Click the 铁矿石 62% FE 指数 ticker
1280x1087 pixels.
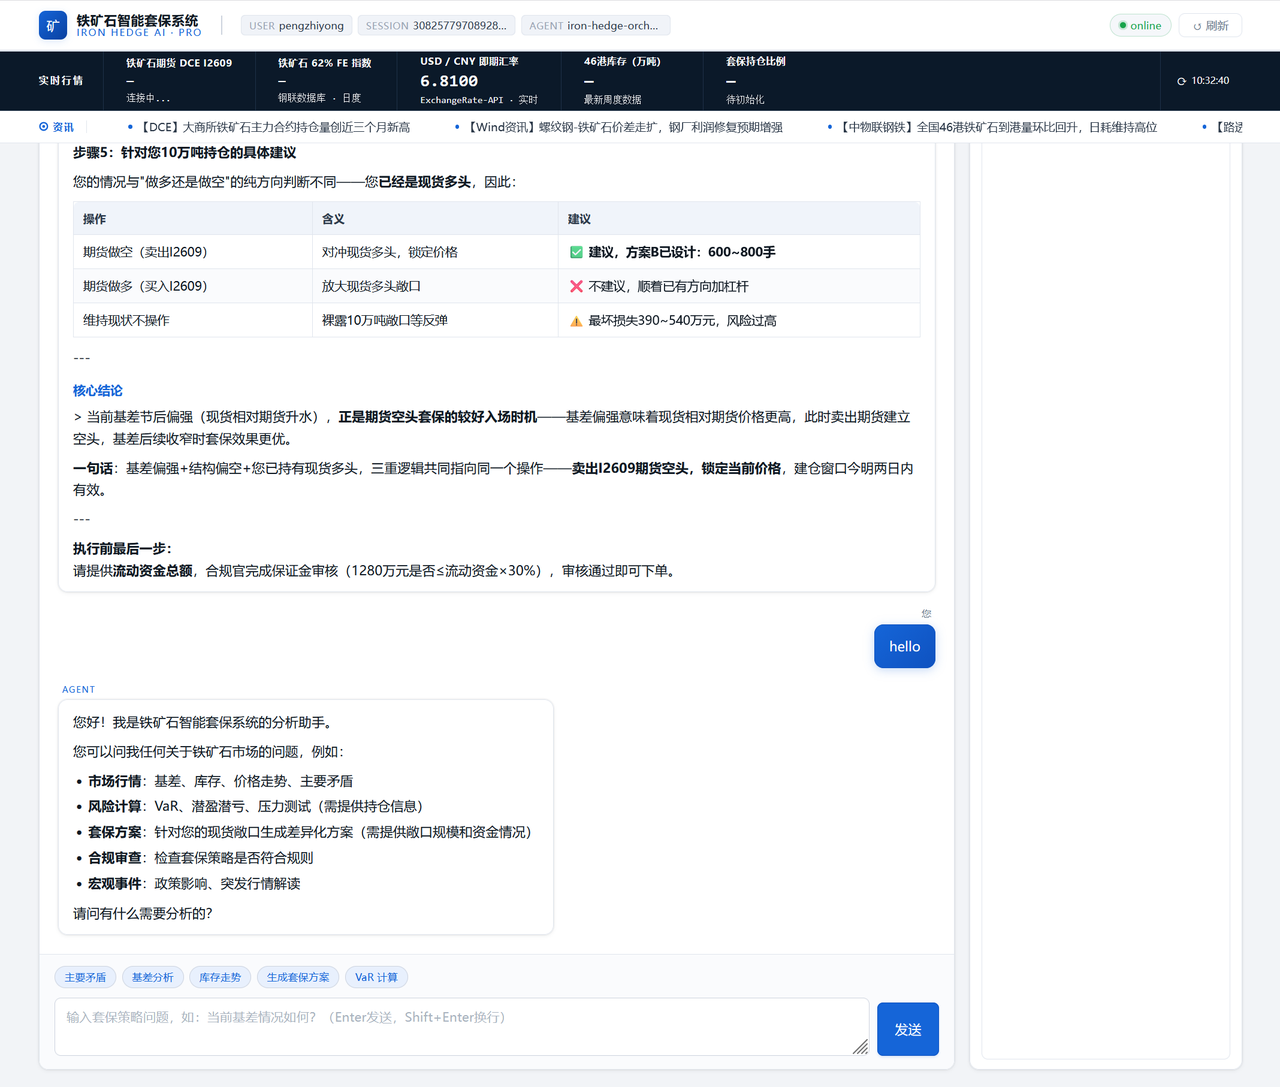tap(325, 80)
